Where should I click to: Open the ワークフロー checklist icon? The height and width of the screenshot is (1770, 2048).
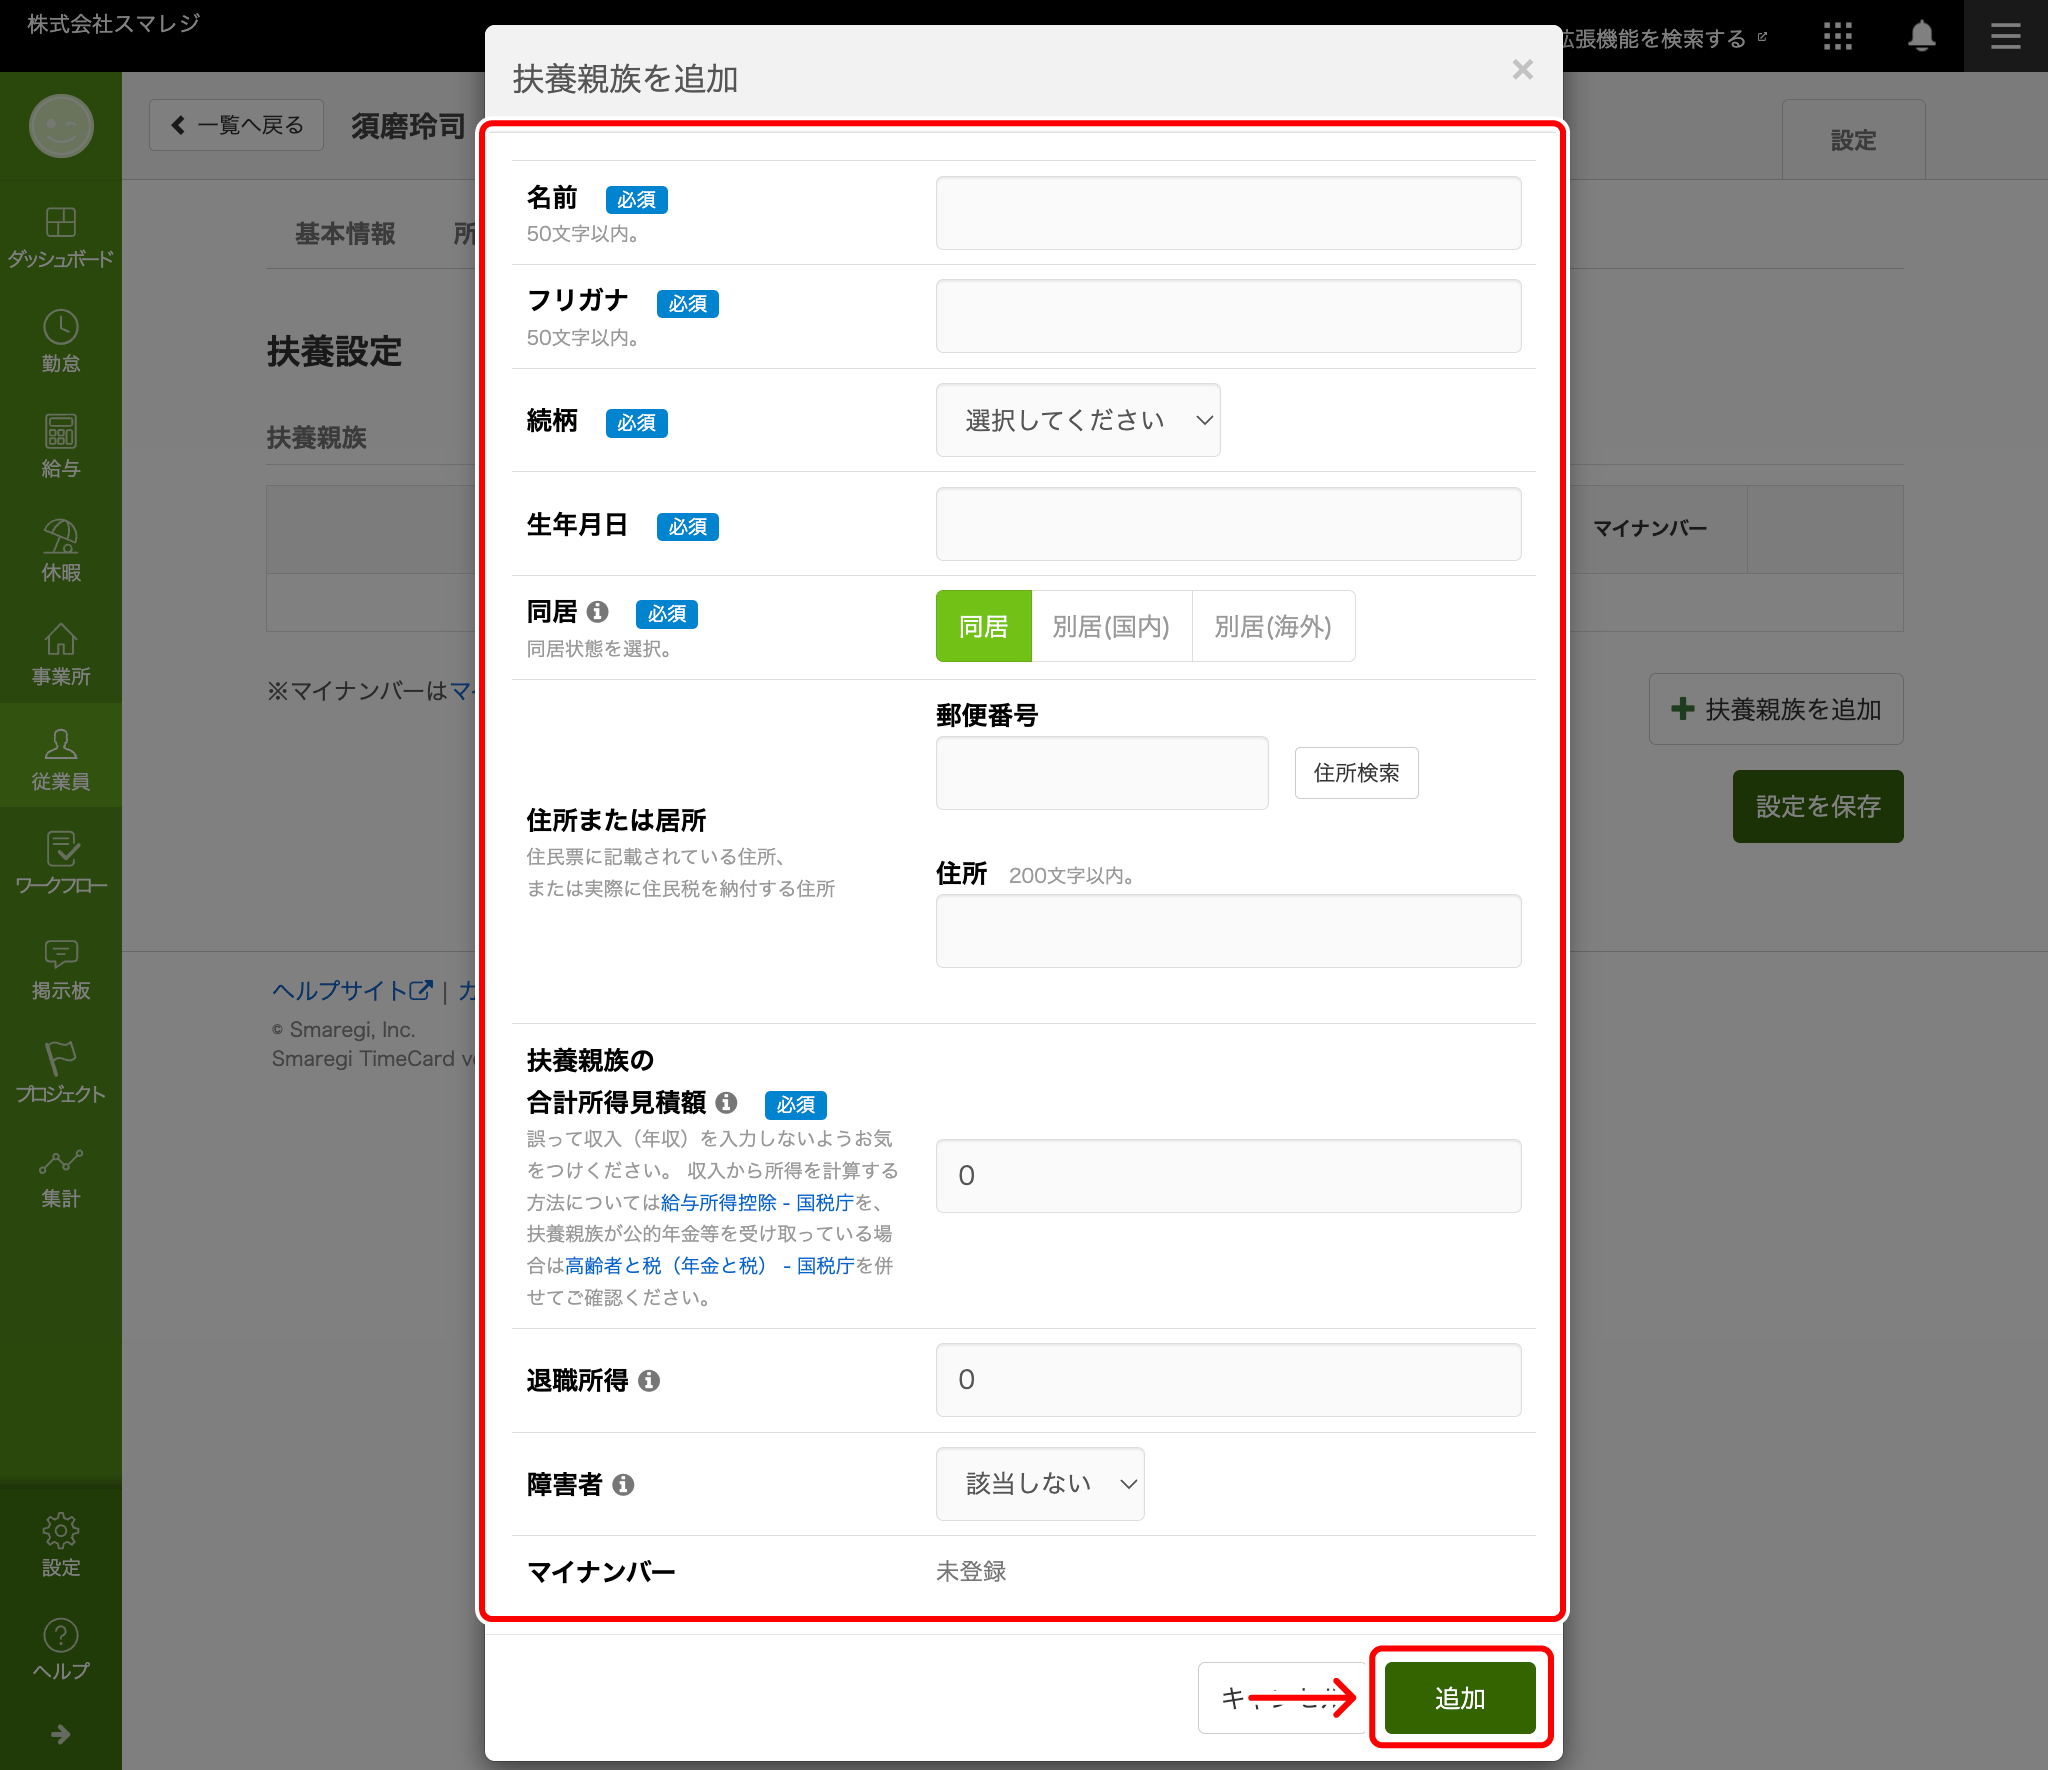click(x=60, y=849)
